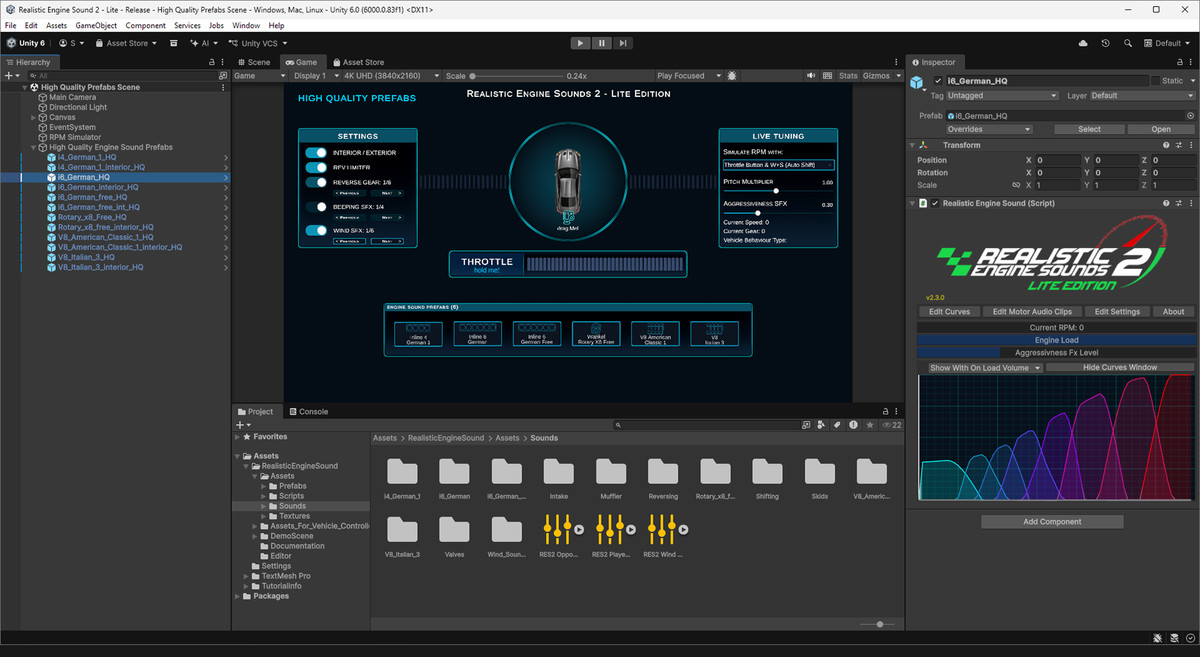
Task: Enable the Static checkbox
Action: pyautogui.click(x=1156, y=81)
